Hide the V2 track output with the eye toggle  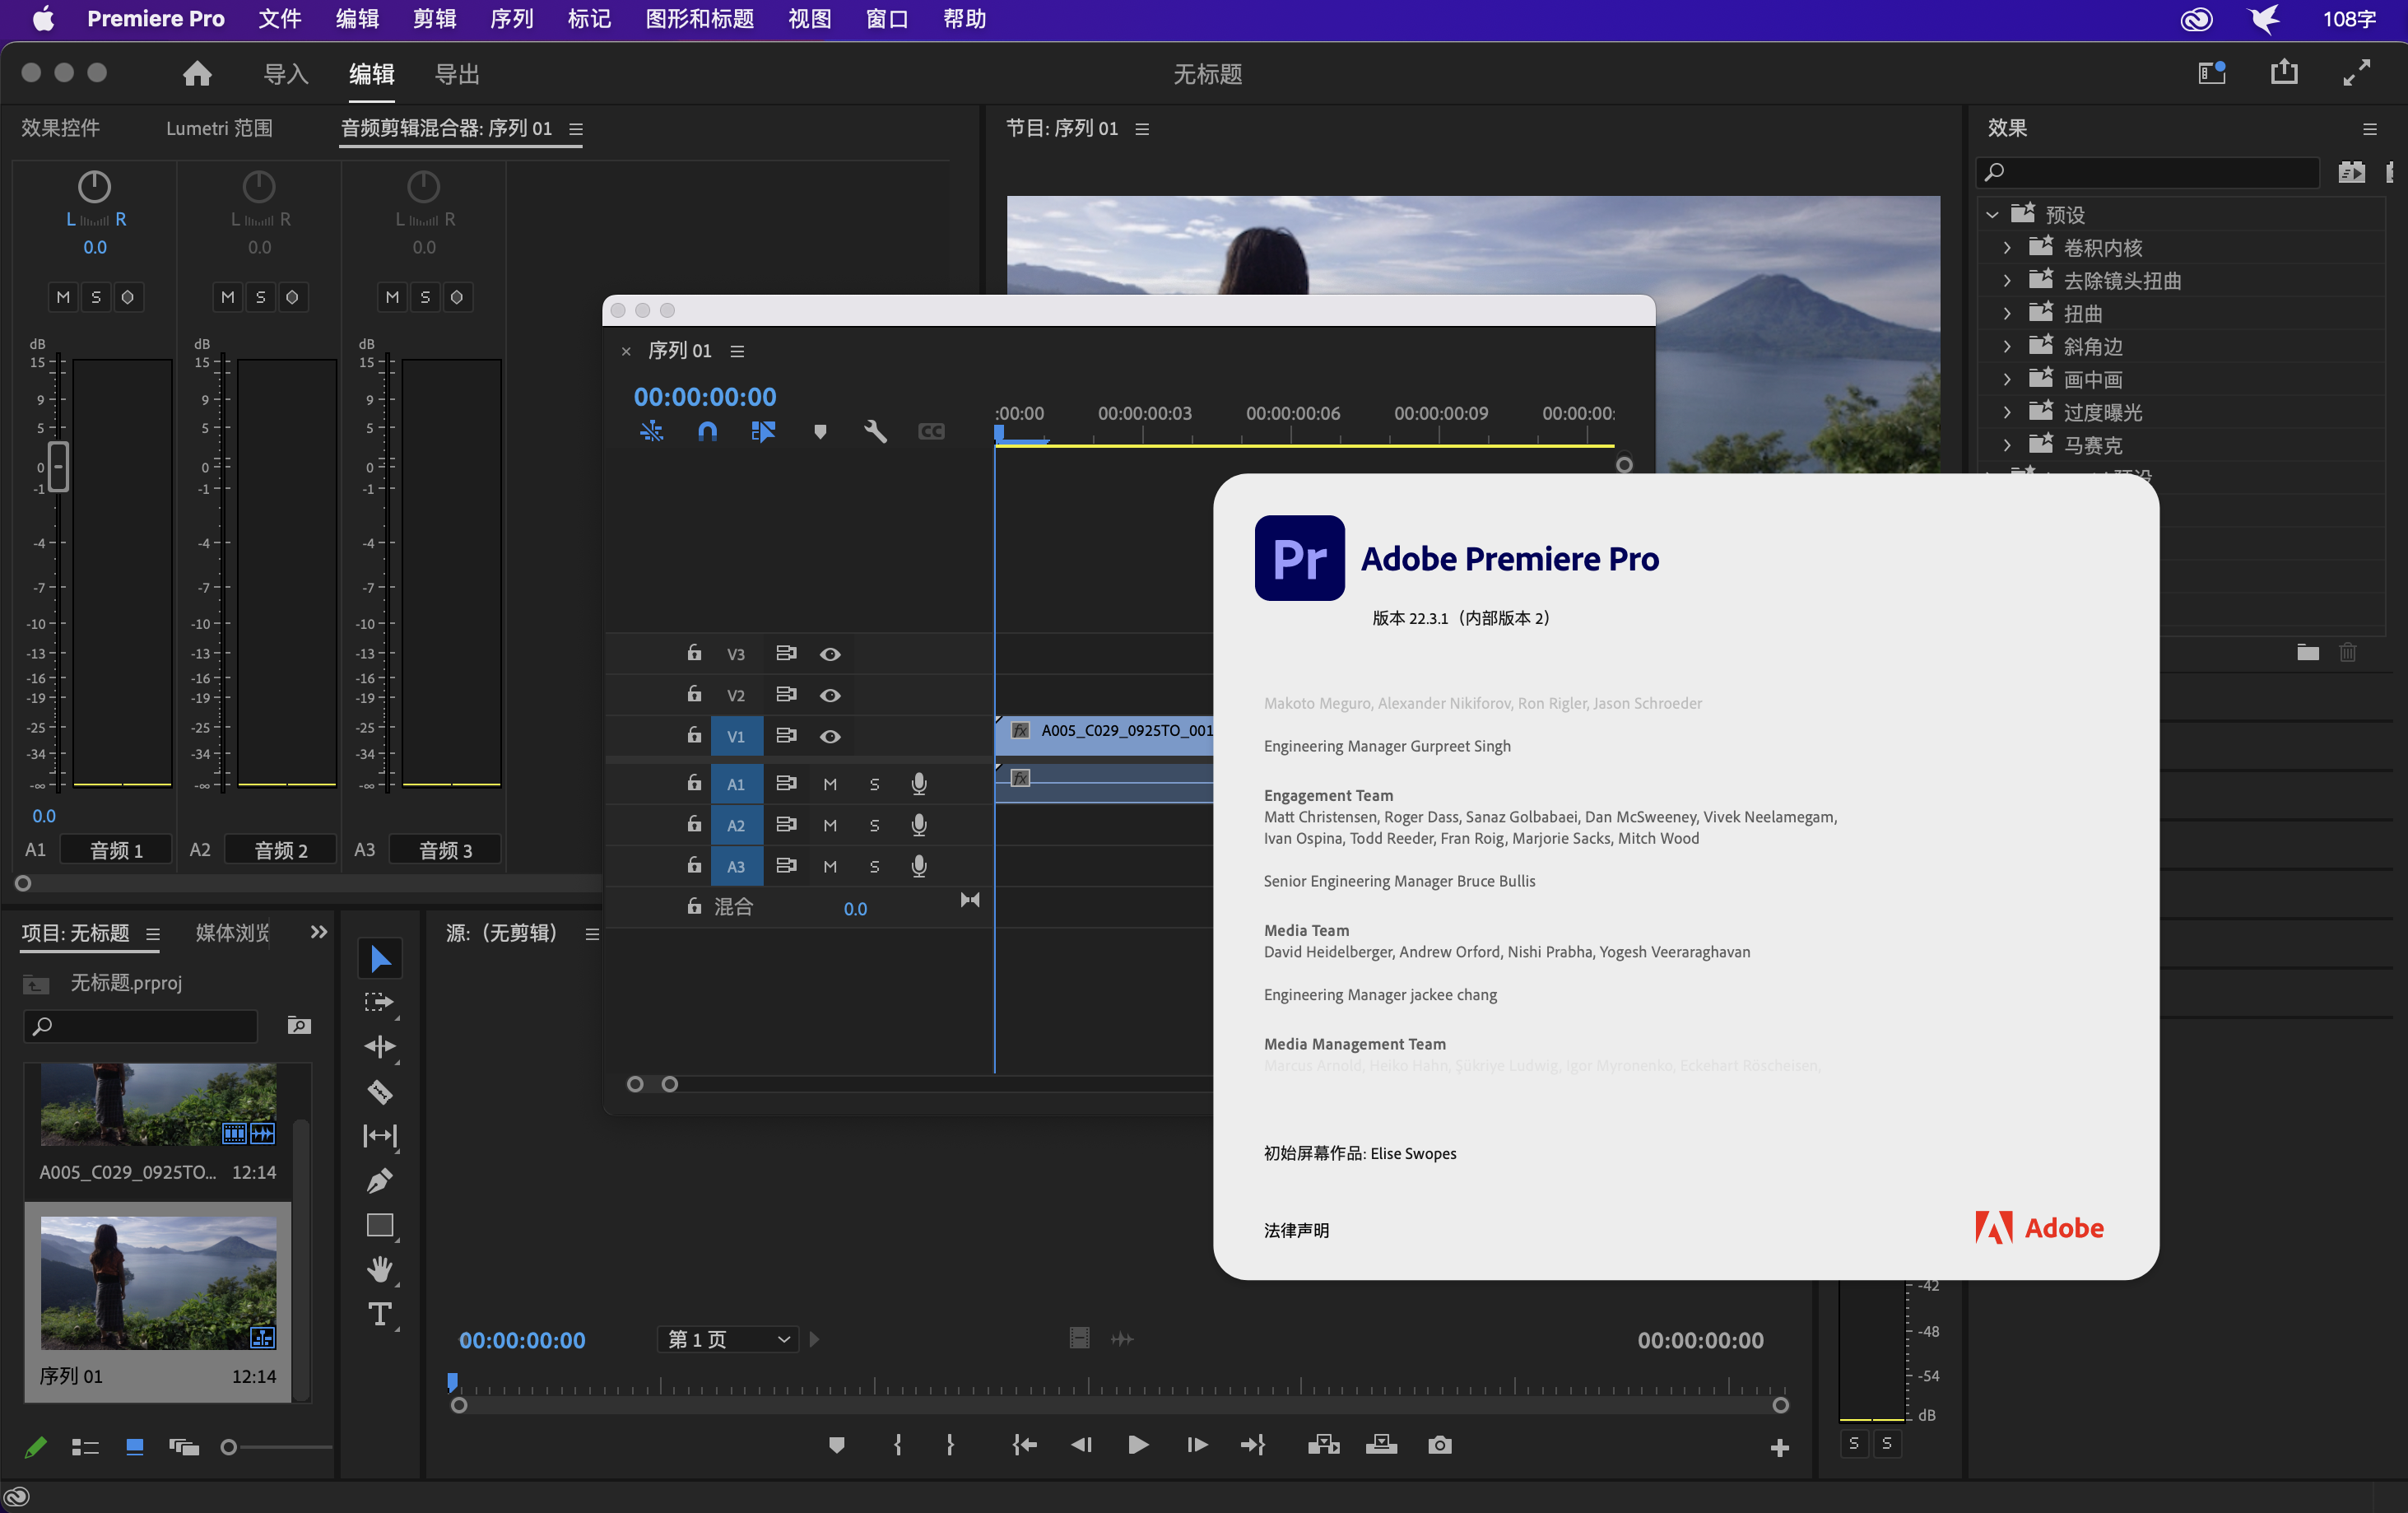(830, 694)
